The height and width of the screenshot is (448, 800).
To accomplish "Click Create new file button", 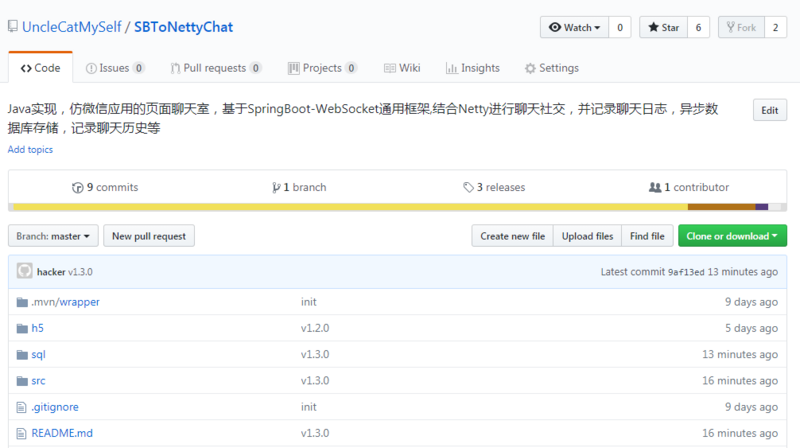I will pyautogui.click(x=512, y=236).
